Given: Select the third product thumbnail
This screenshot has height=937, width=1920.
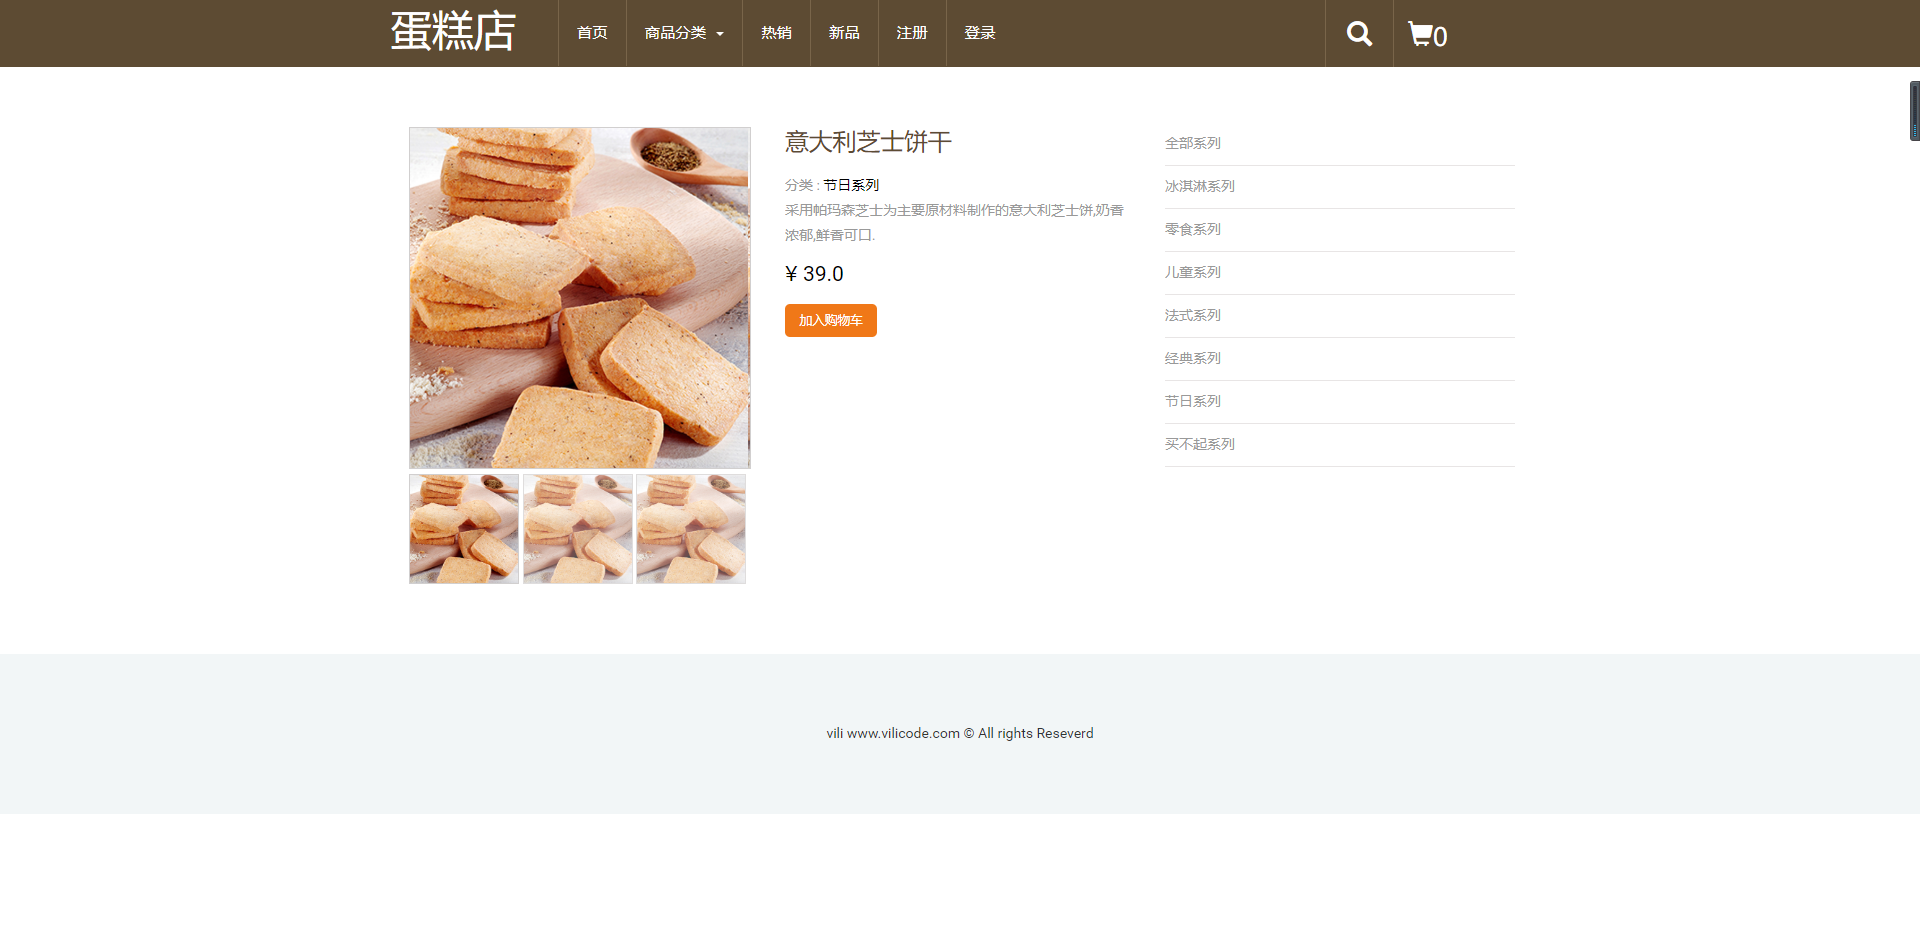Looking at the screenshot, I should click(691, 529).
